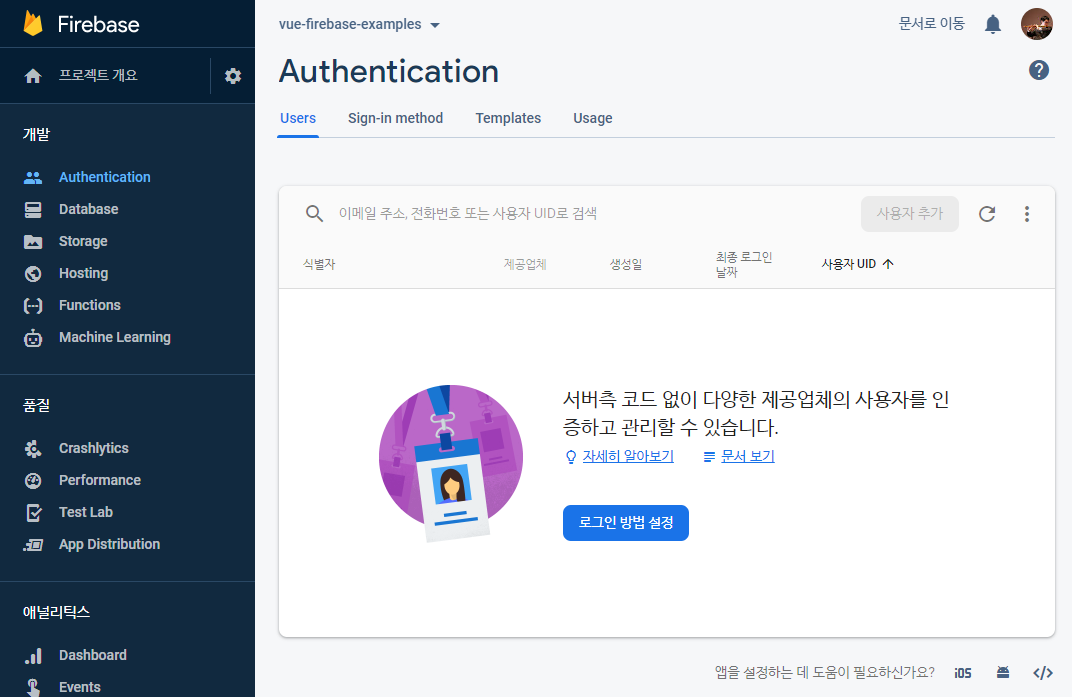Click the 프로젝트 개요 link

pyautogui.click(x=98, y=75)
